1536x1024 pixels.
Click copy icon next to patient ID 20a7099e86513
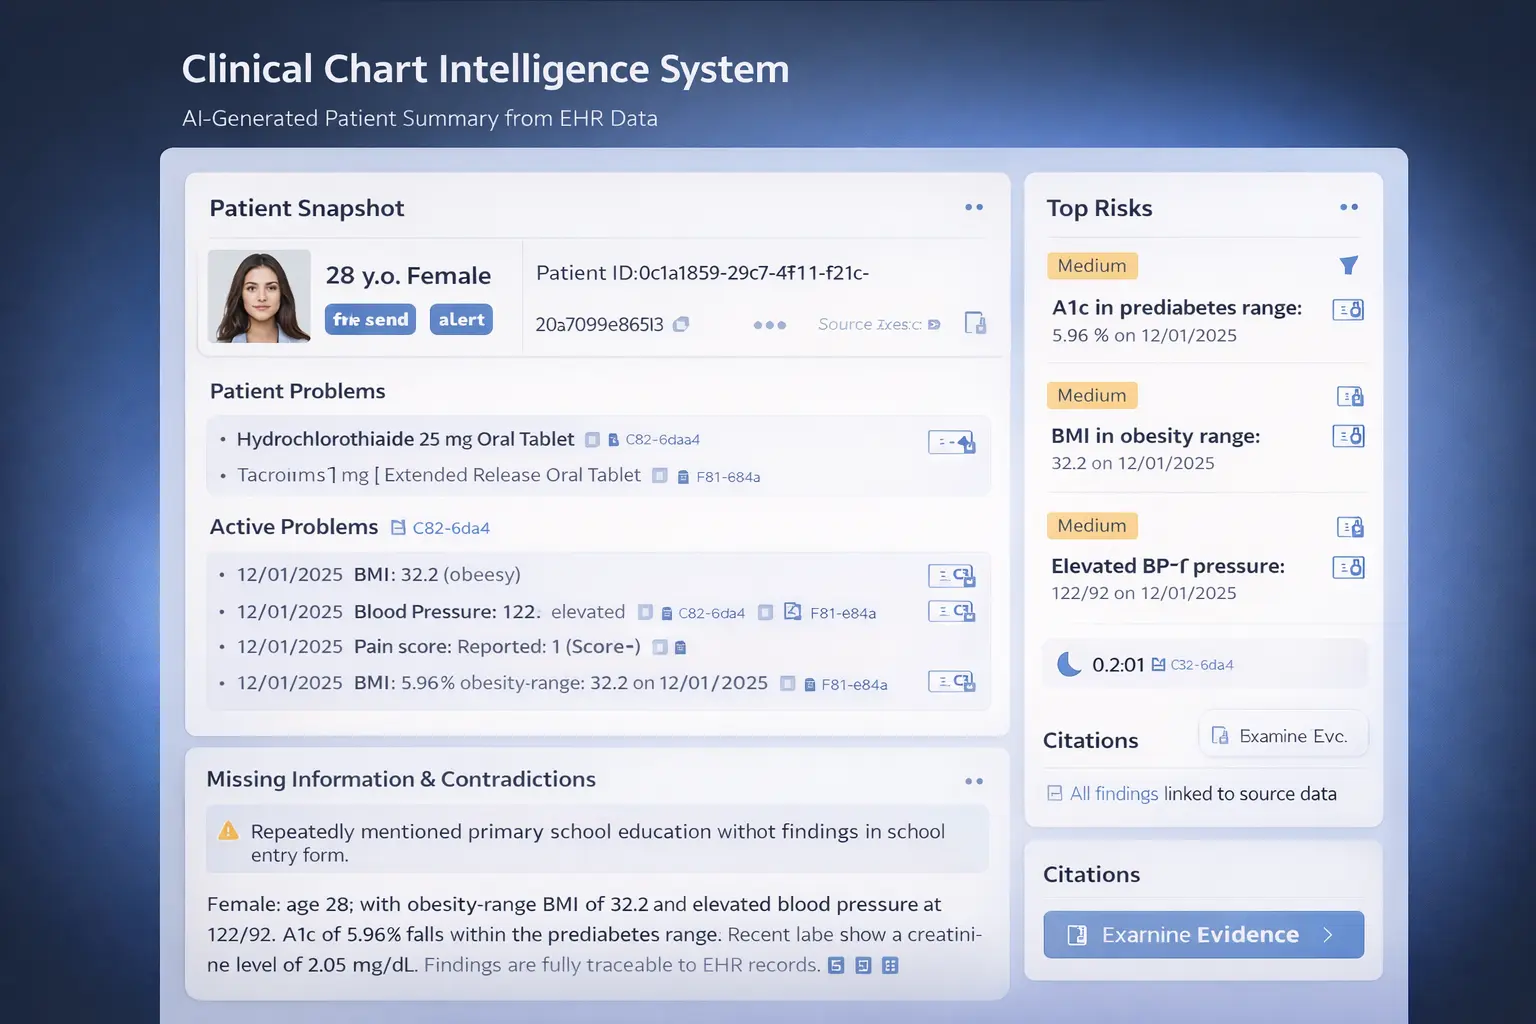click(681, 324)
